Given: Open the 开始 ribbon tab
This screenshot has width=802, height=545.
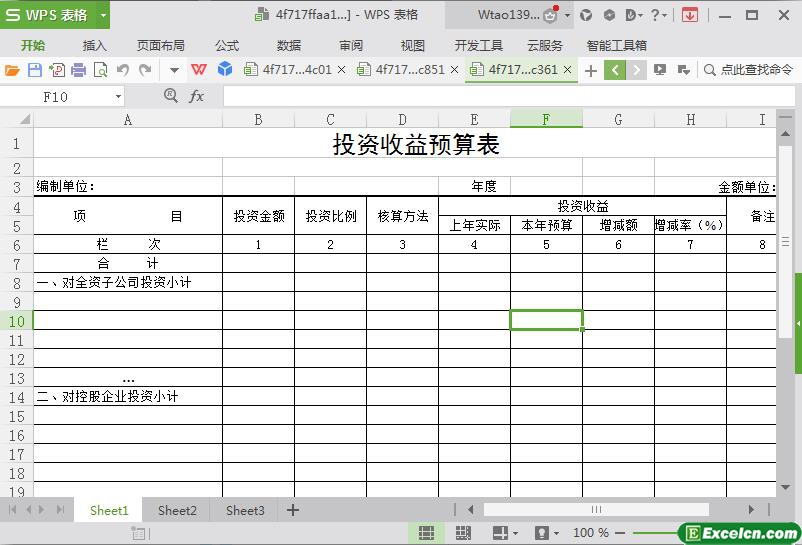Looking at the screenshot, I should point(33,46).
